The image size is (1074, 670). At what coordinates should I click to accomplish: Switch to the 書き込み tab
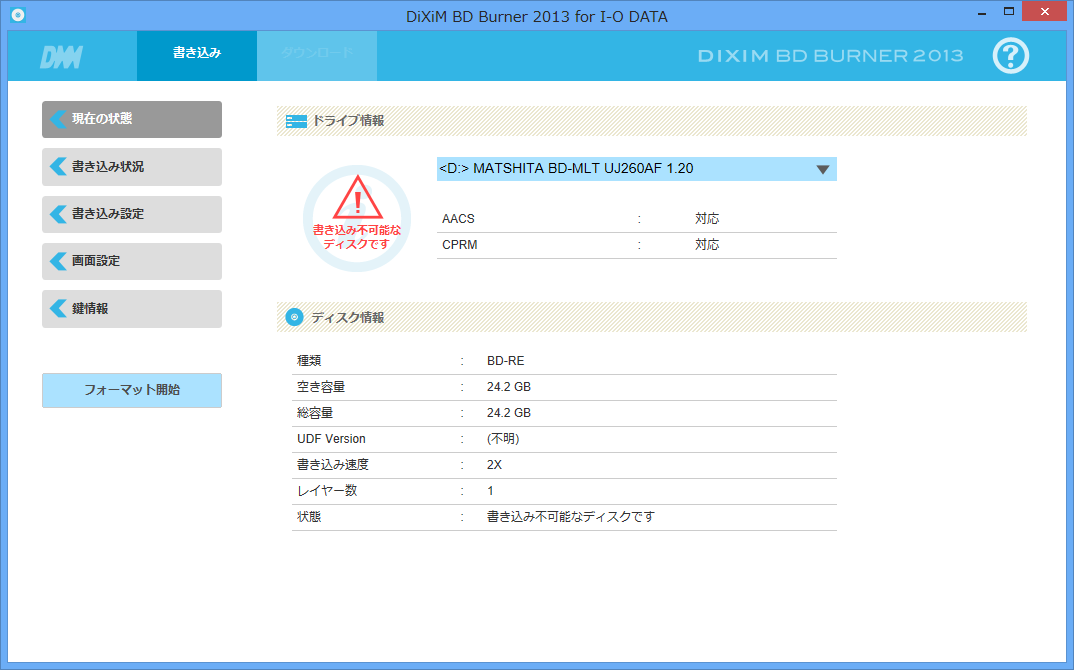click(197, 55)
